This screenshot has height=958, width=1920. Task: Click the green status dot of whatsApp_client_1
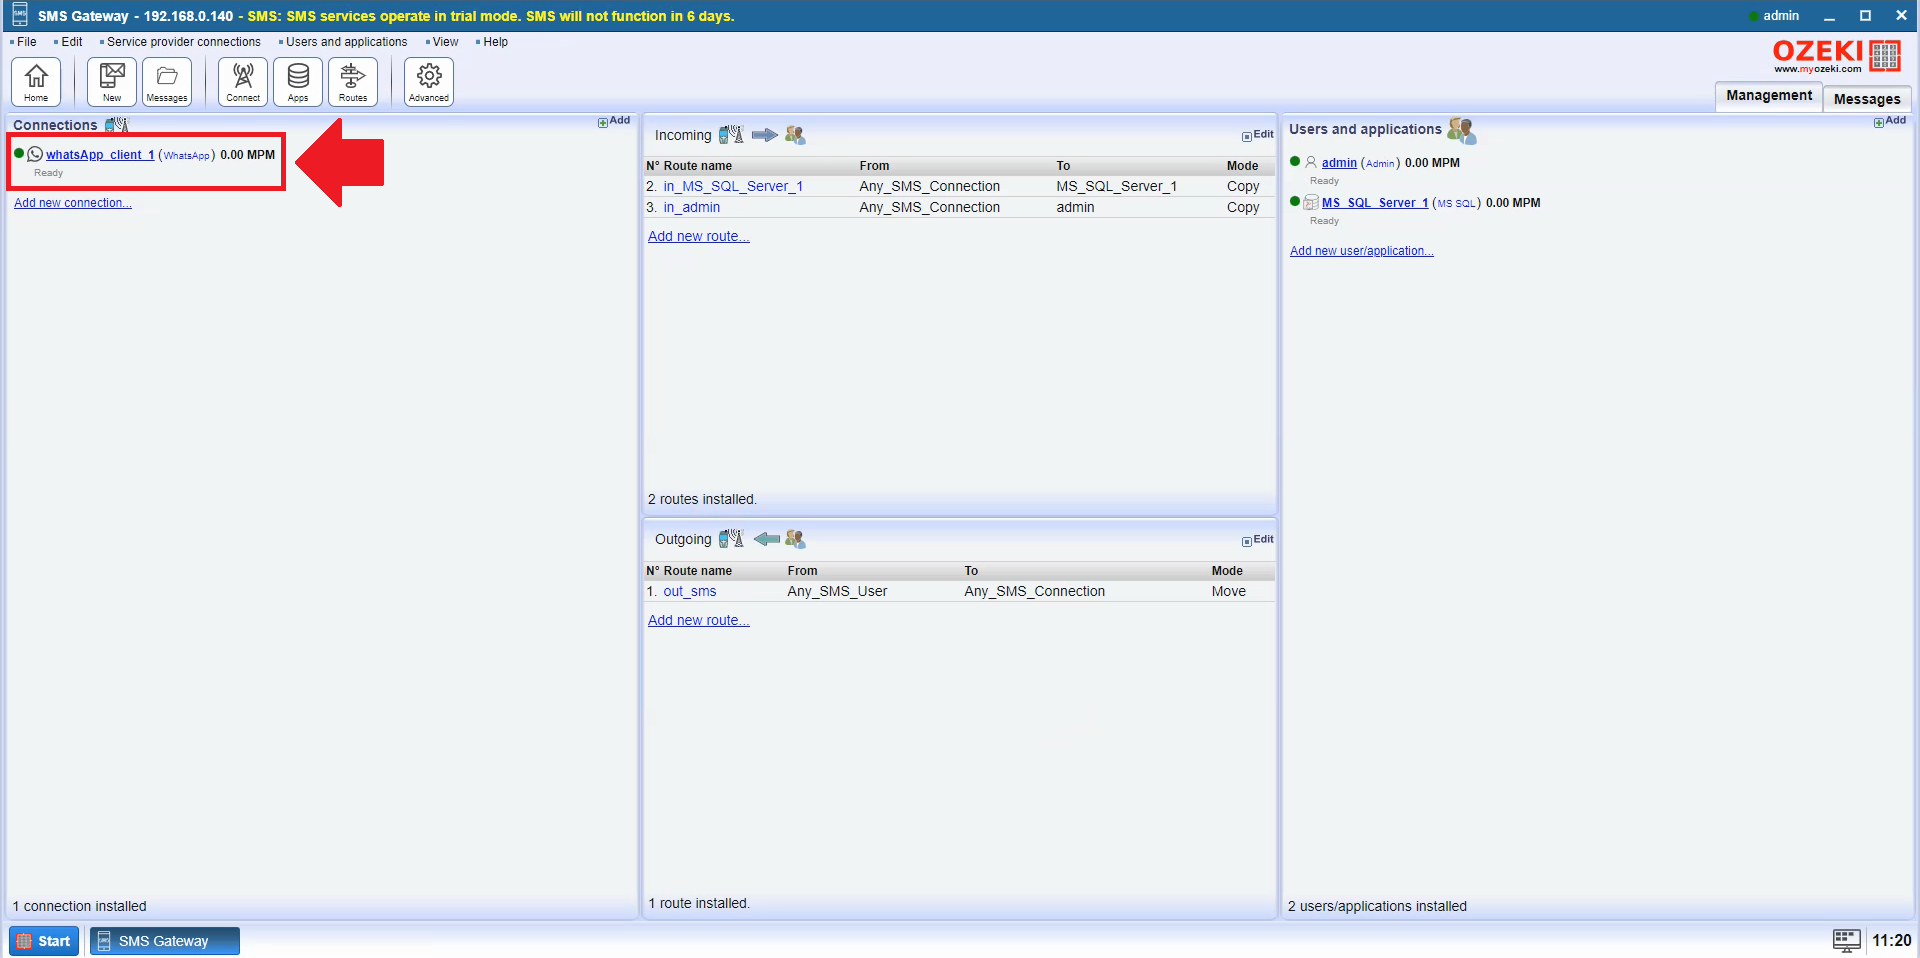19,153
